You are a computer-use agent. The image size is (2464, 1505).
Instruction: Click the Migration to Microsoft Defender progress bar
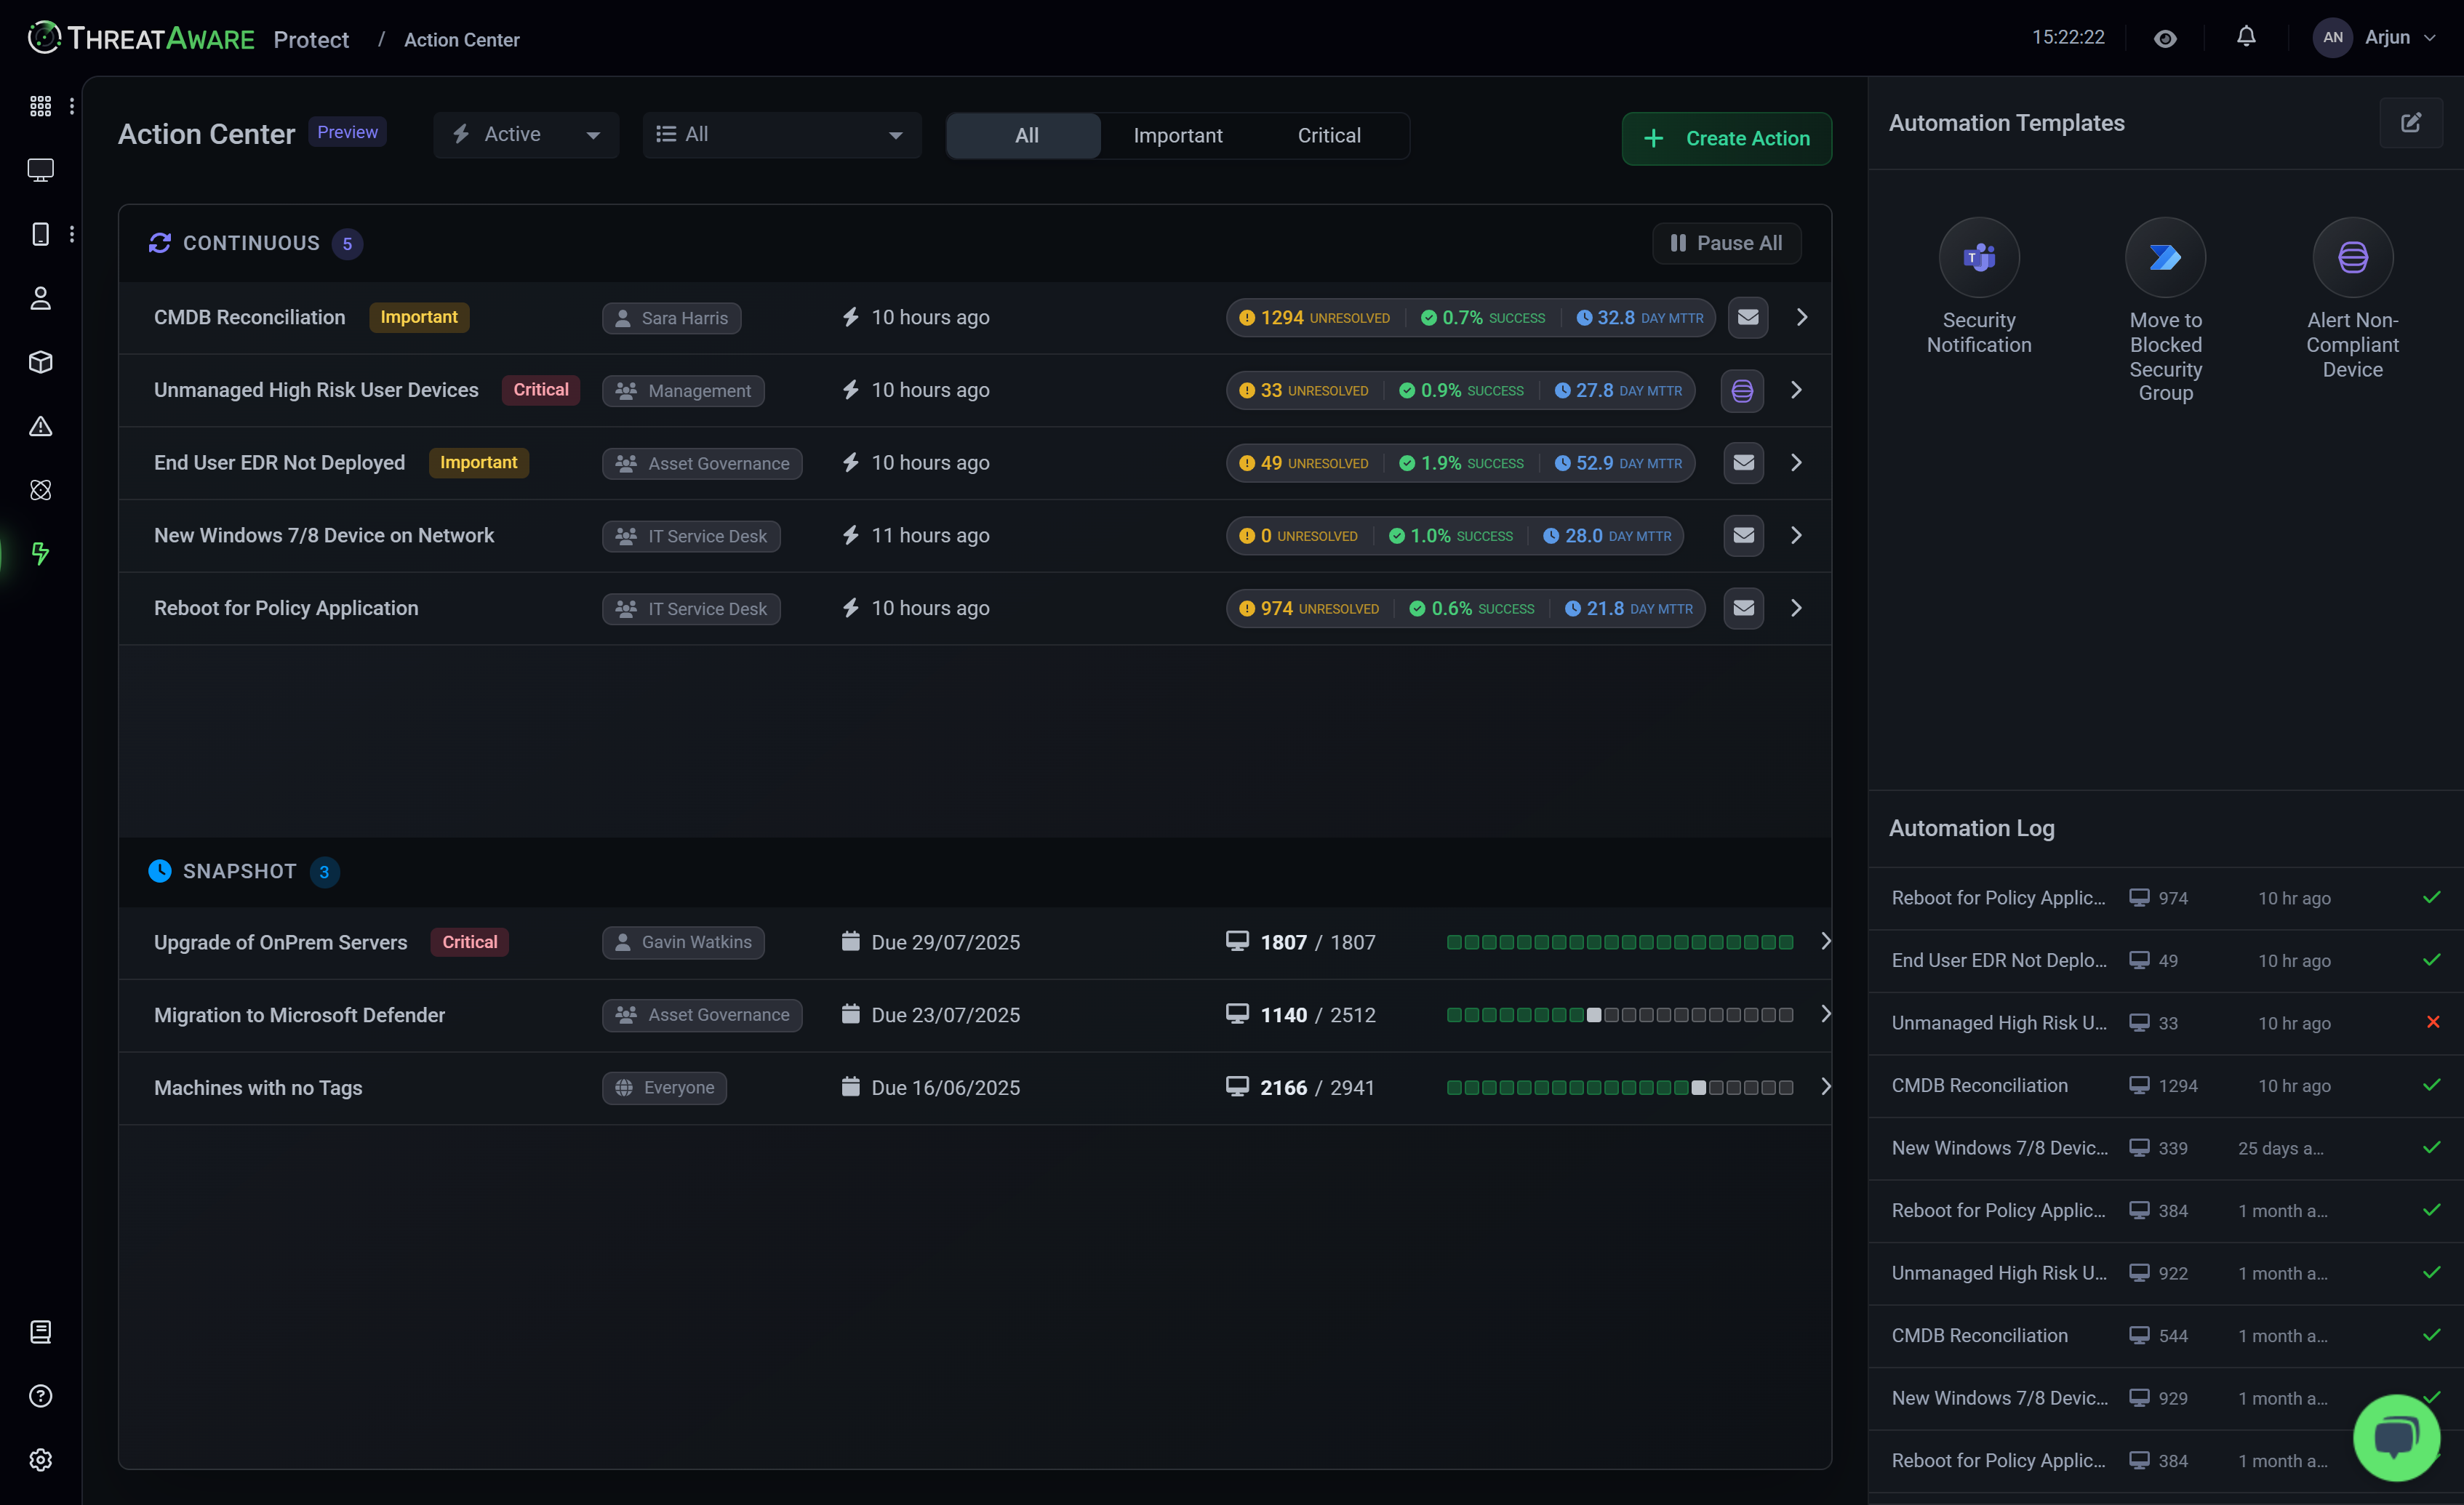tap(1620, 1014)
